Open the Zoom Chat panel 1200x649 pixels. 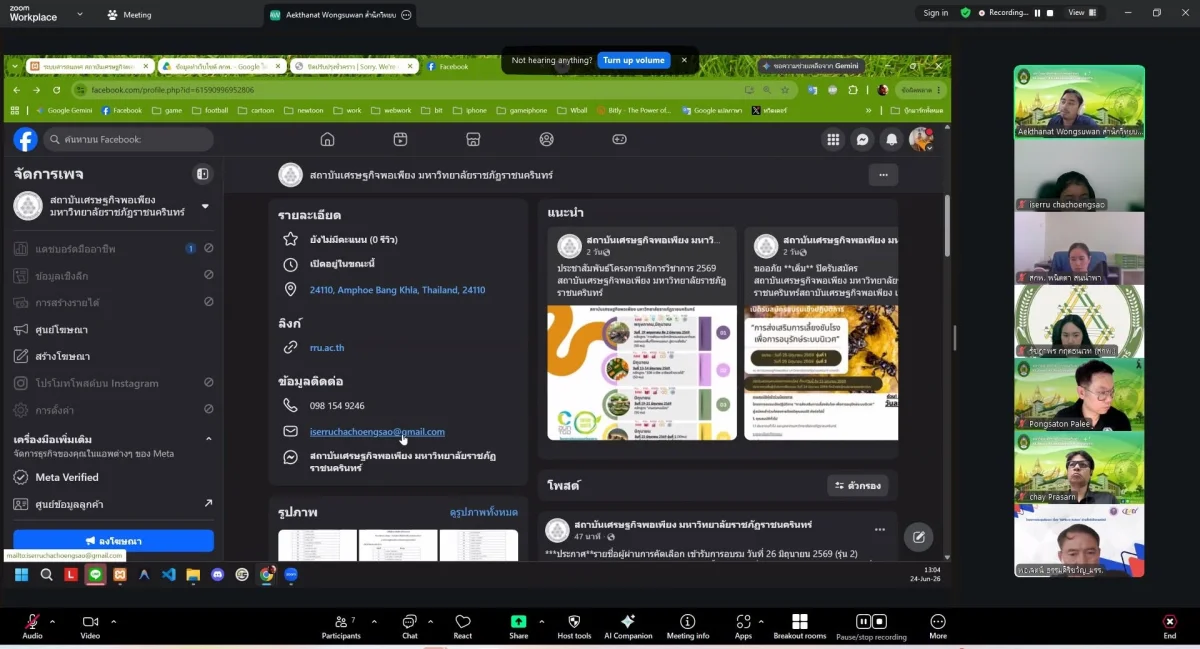tap(409, 626)
